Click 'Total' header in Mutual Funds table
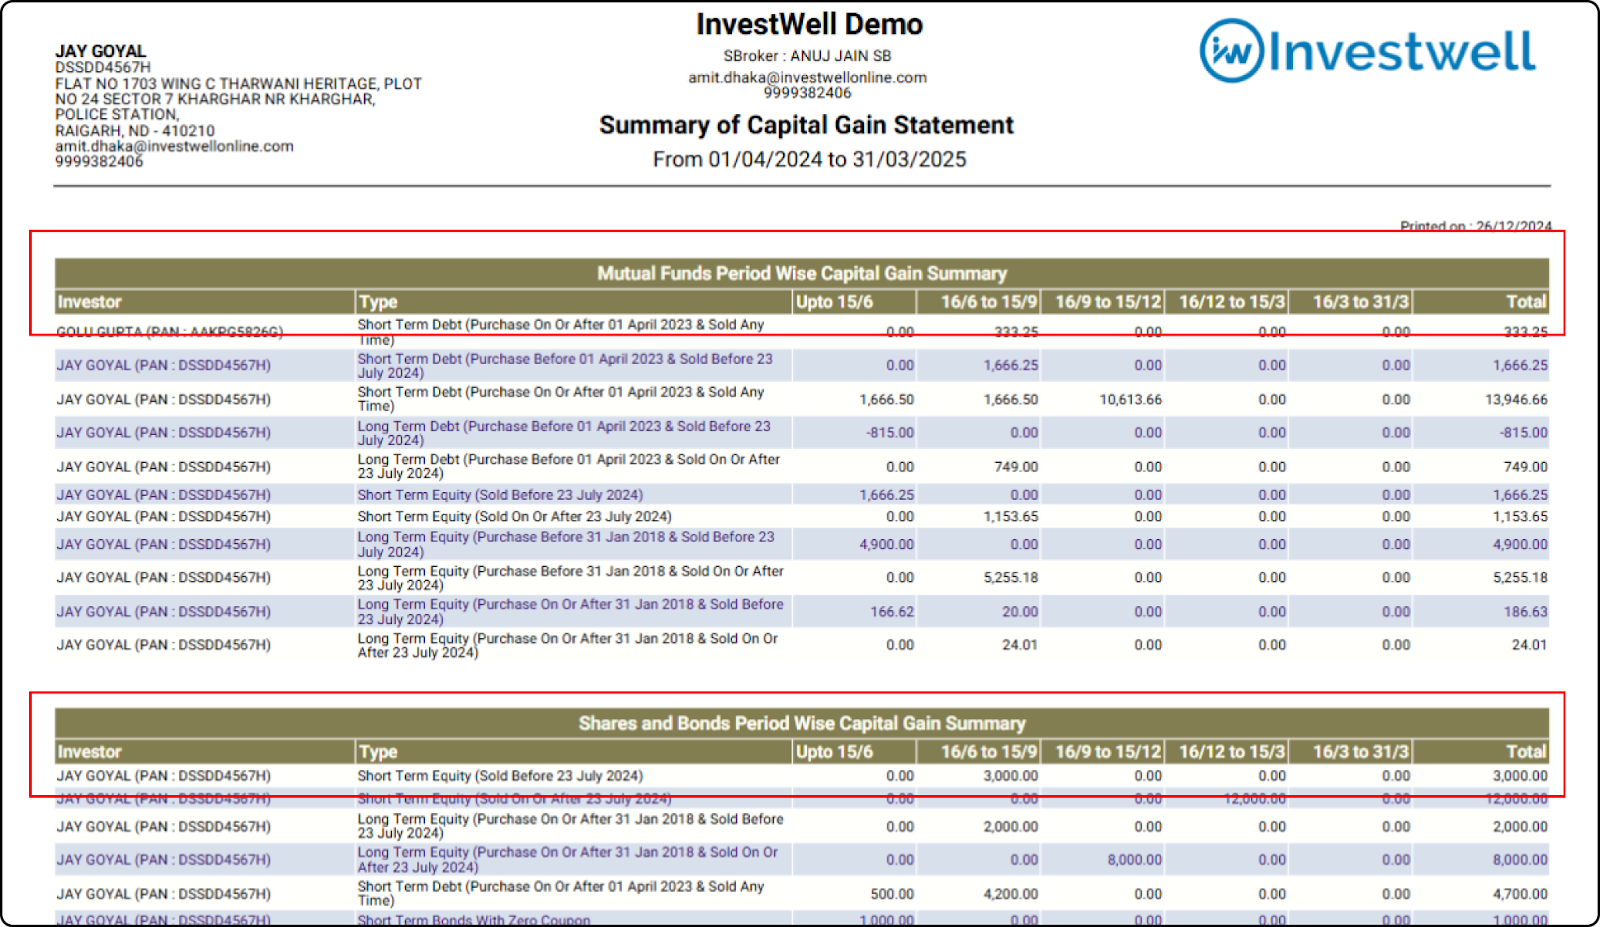Viewport: 1600px width, 927px height. tap(1481, 302)
